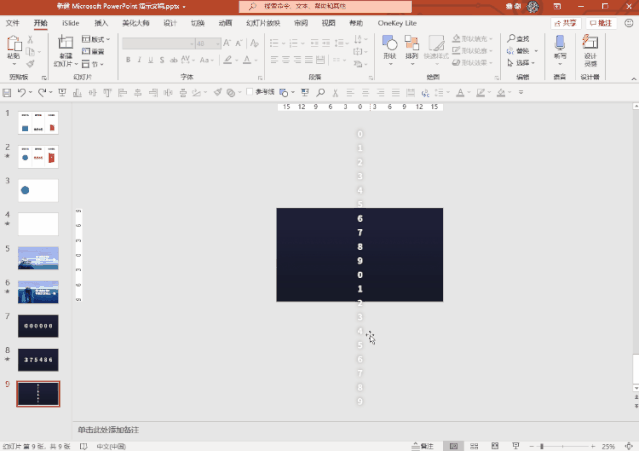Click the Redo arrow in the quick access toolbar
Image resolution: width=639 pixels, height=451 pixels.
(x=42, y=93)
